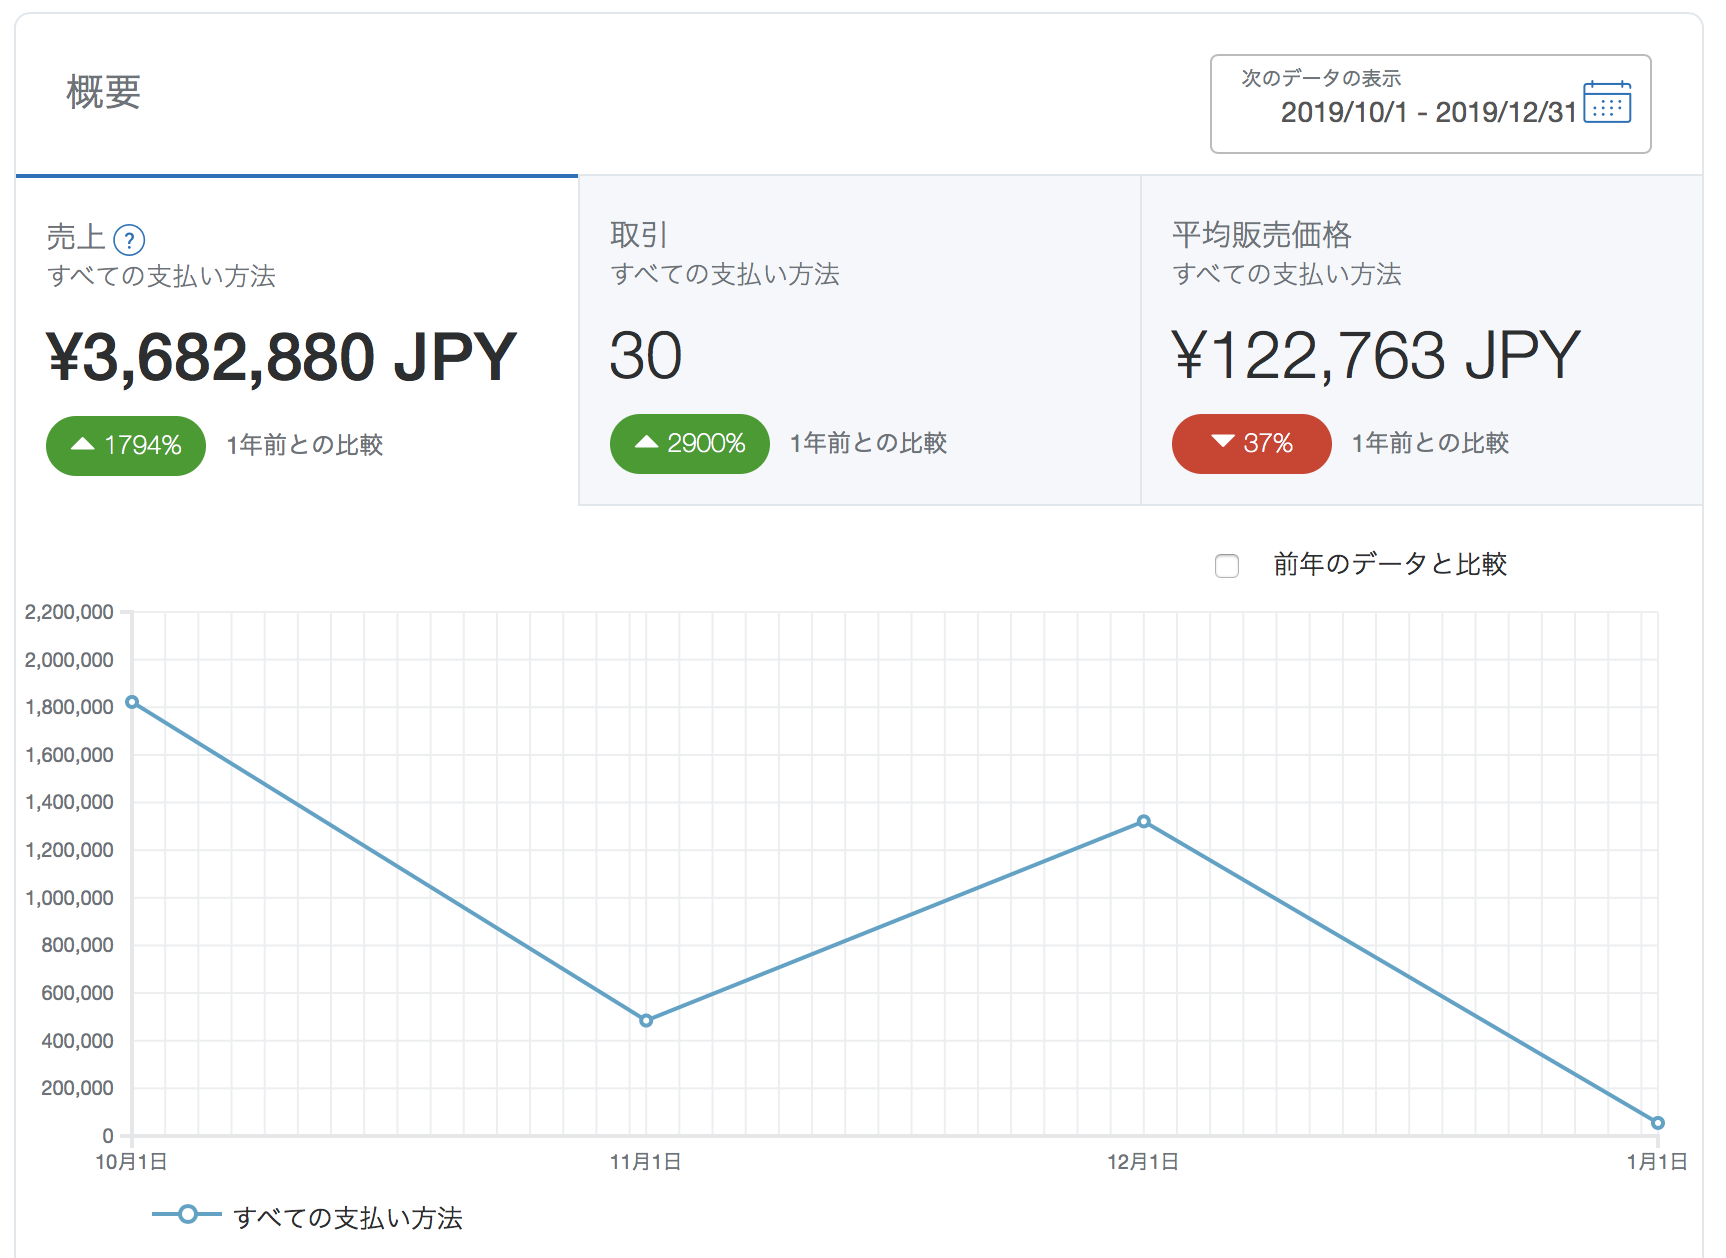Click the 概要 heading
The image size is (1726, 1258).
click(104, 93)
